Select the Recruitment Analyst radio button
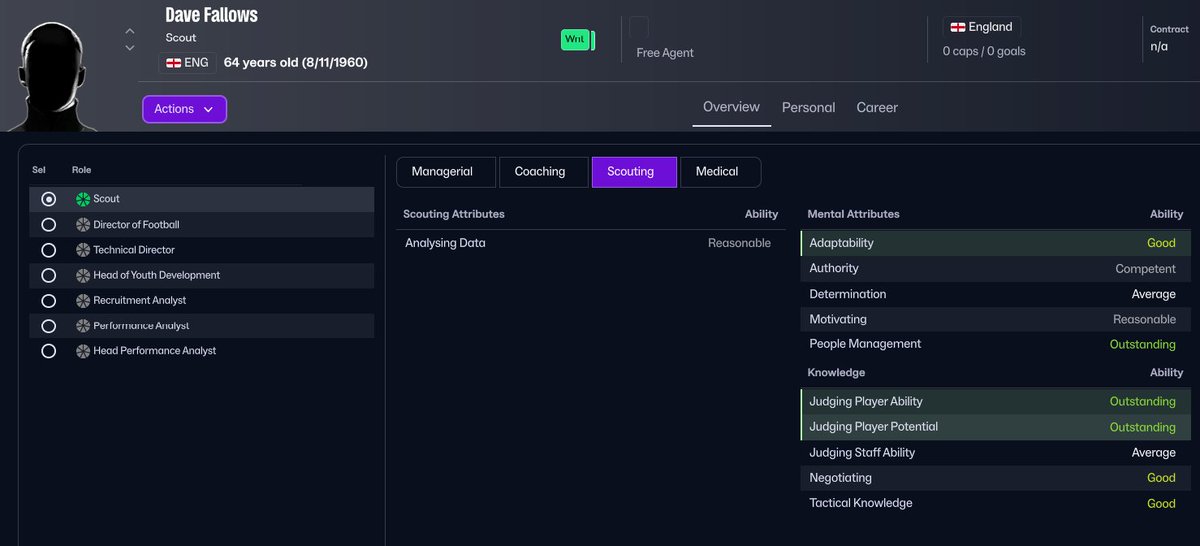The width and height of the screenshot is (1200, 546). [x=48, y=300]
